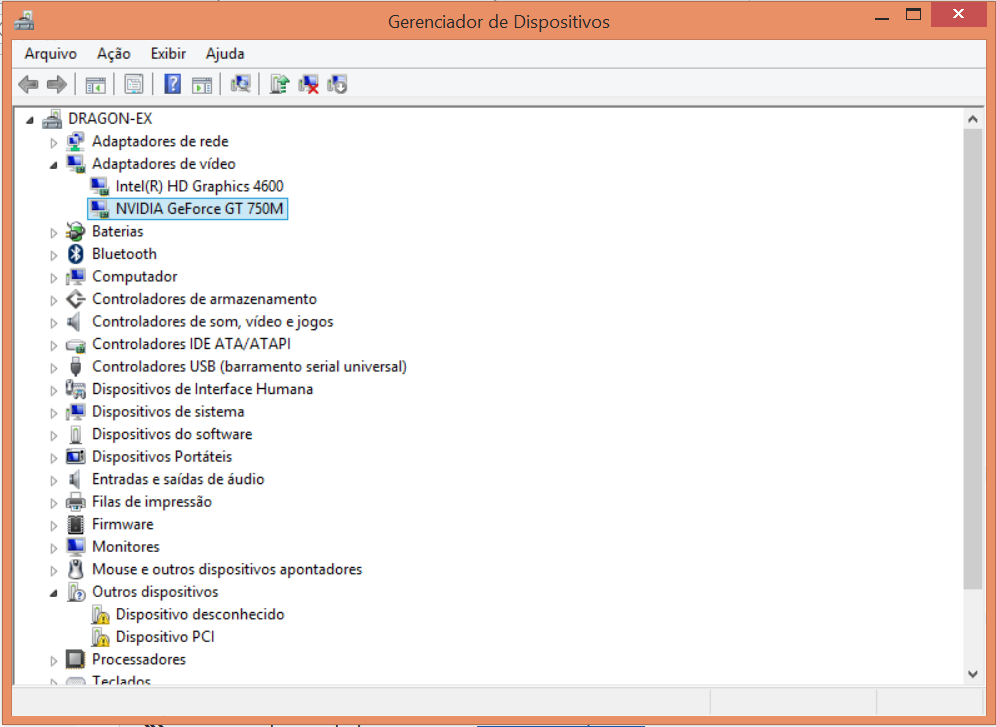
Task: Open the Ação menu
Action: (114, 53)
